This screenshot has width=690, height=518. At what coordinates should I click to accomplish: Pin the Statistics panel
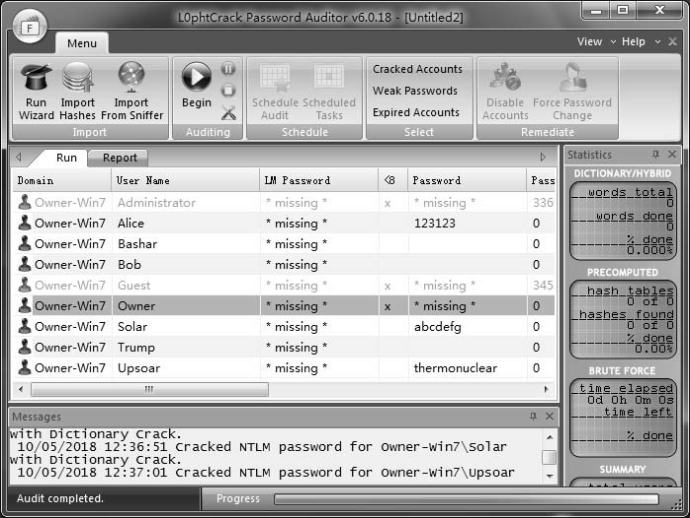click(656, 154)
